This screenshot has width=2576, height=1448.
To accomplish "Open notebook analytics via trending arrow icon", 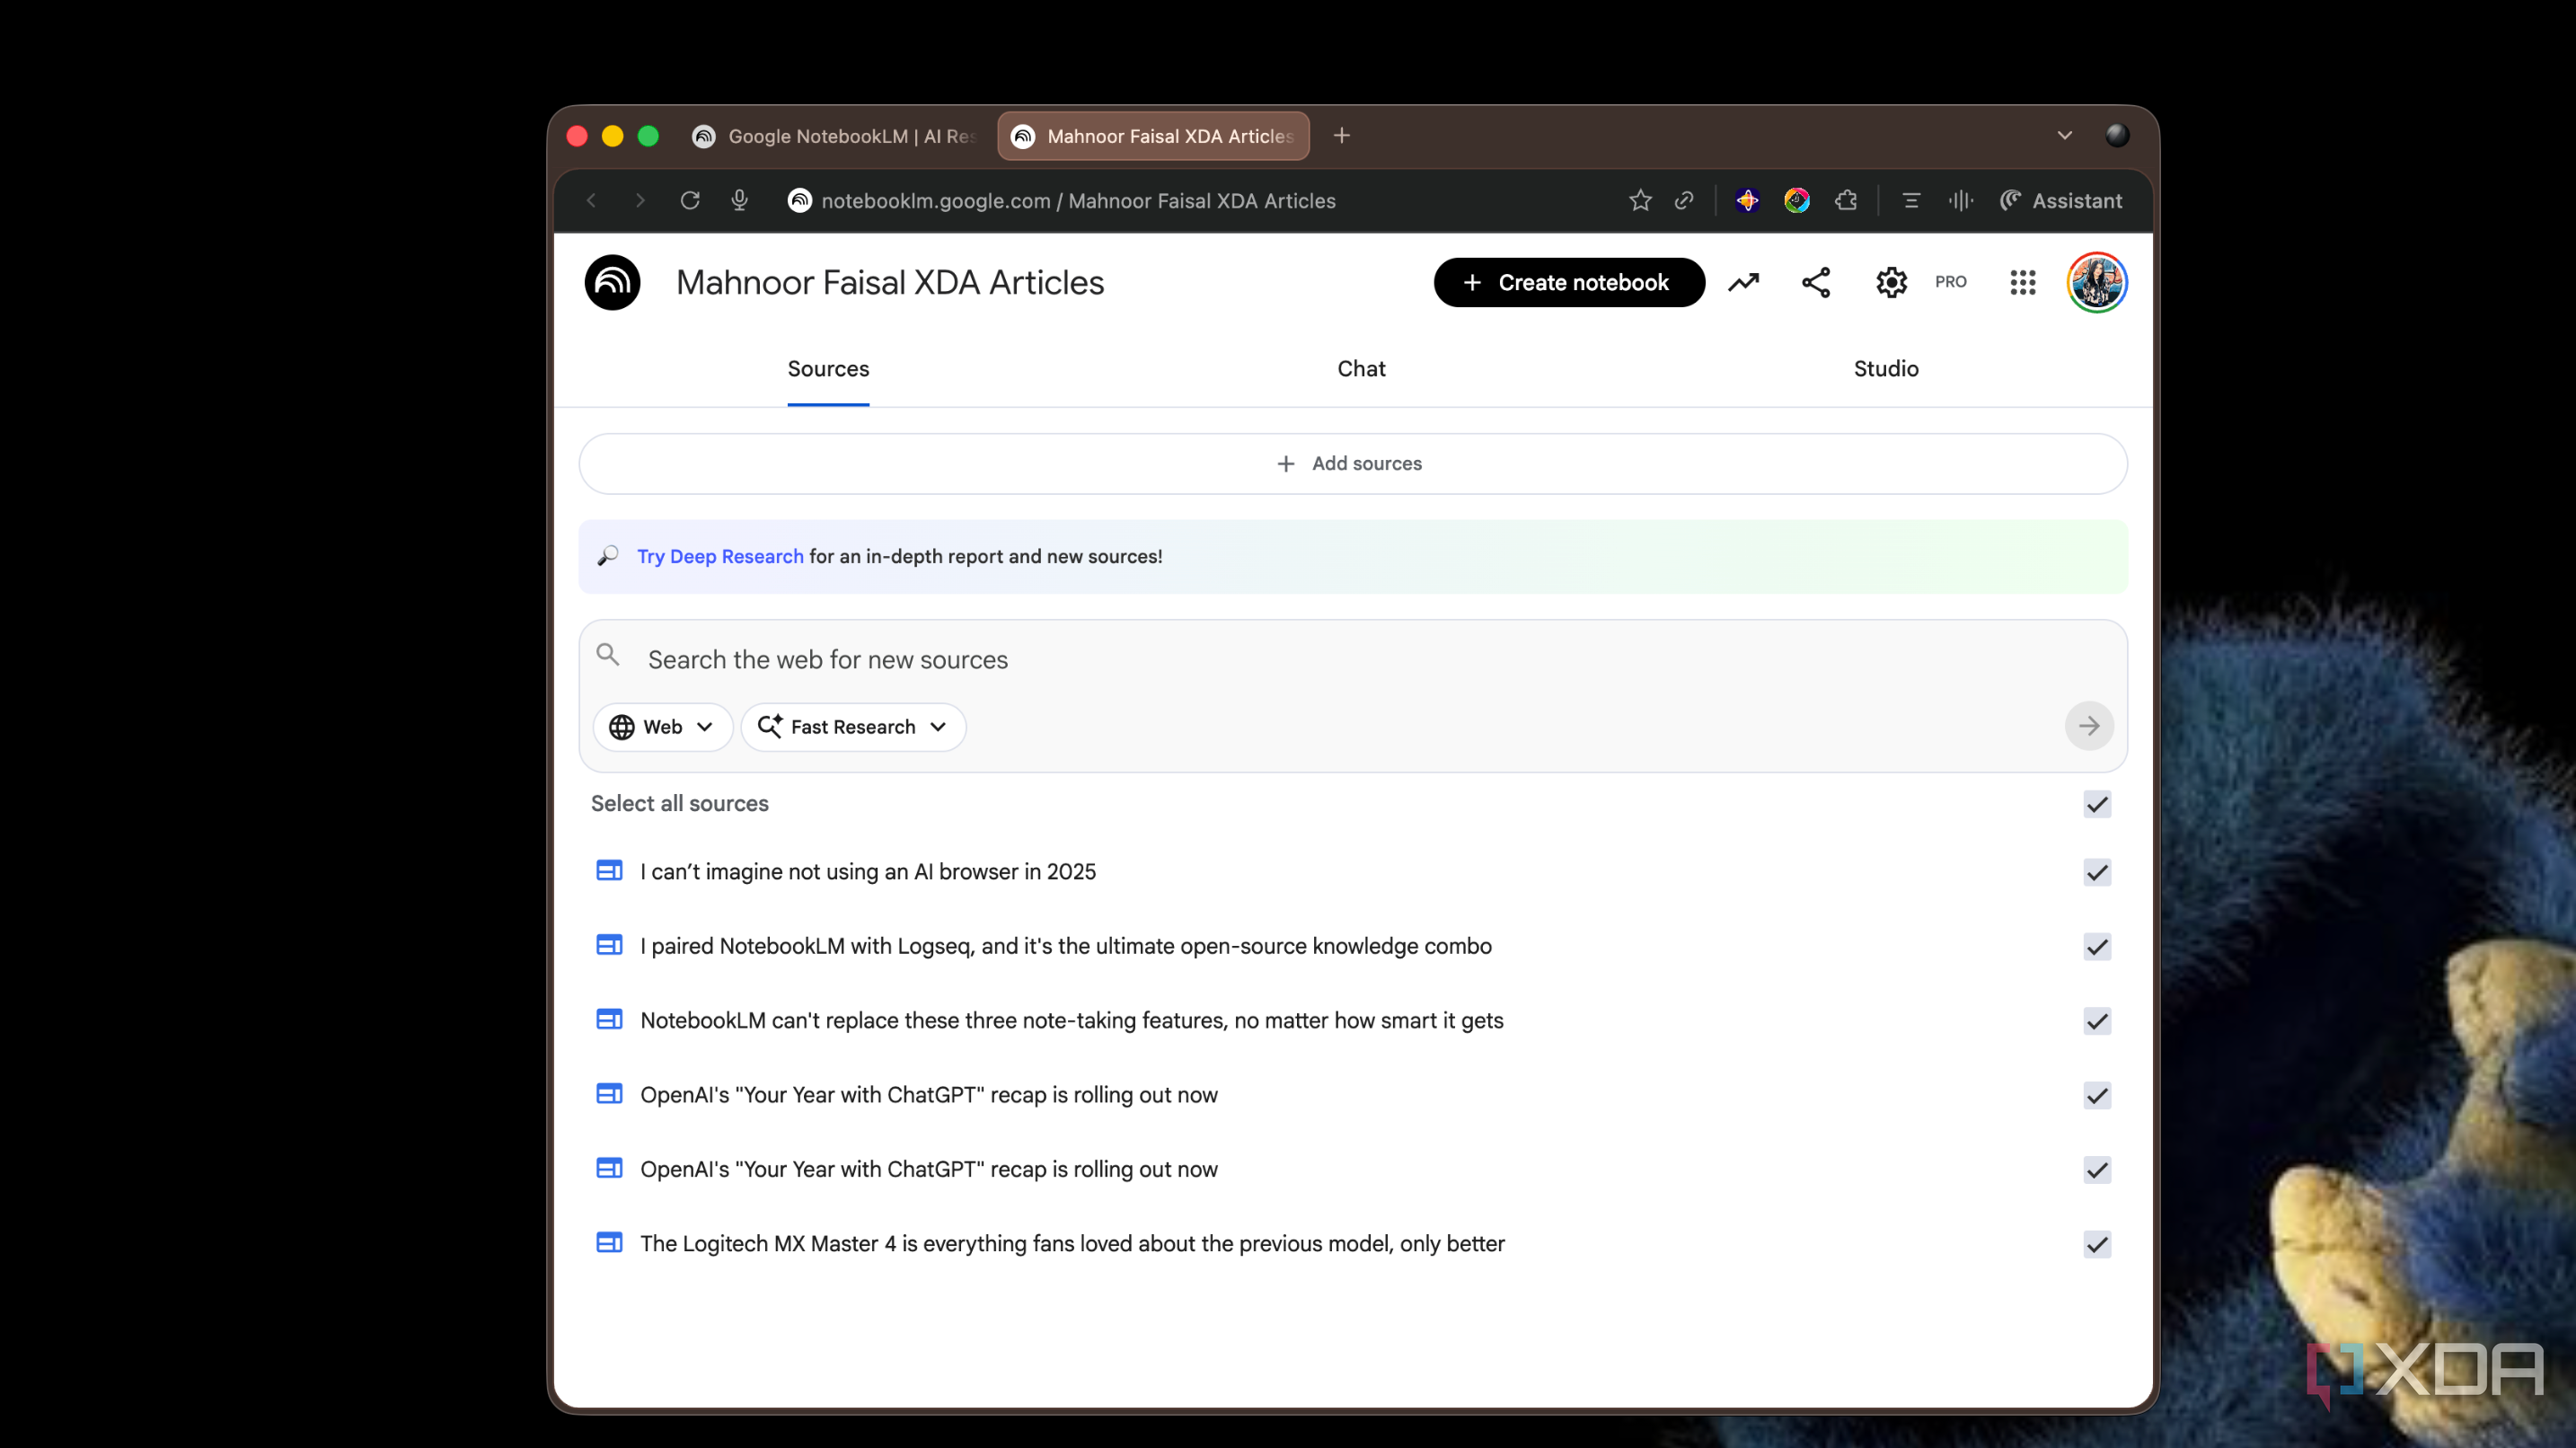I will pos(1743,283).
